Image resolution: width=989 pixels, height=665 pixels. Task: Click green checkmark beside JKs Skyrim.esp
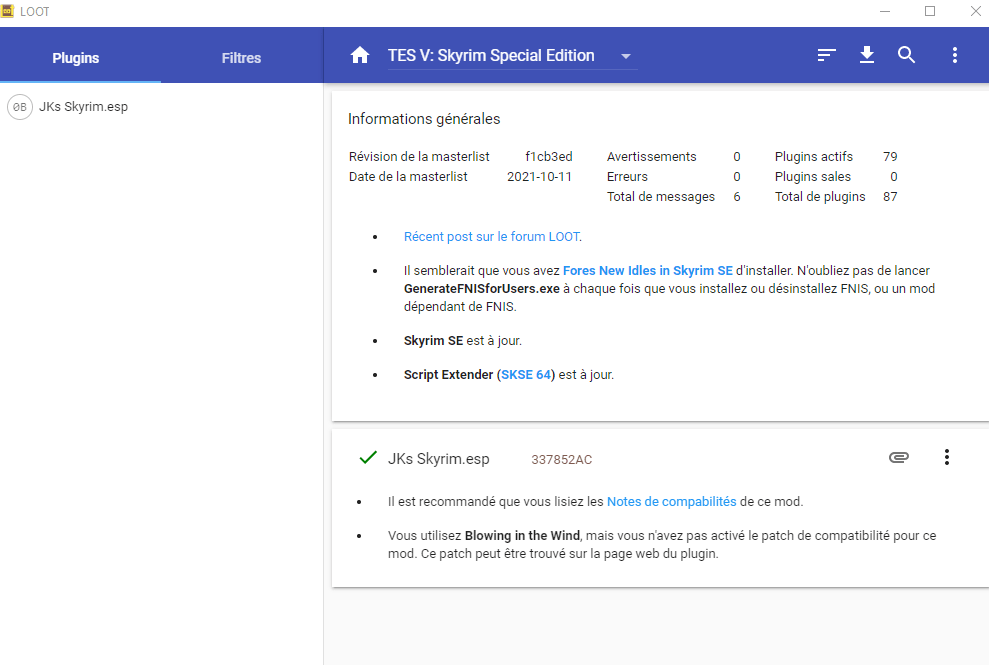367,458
